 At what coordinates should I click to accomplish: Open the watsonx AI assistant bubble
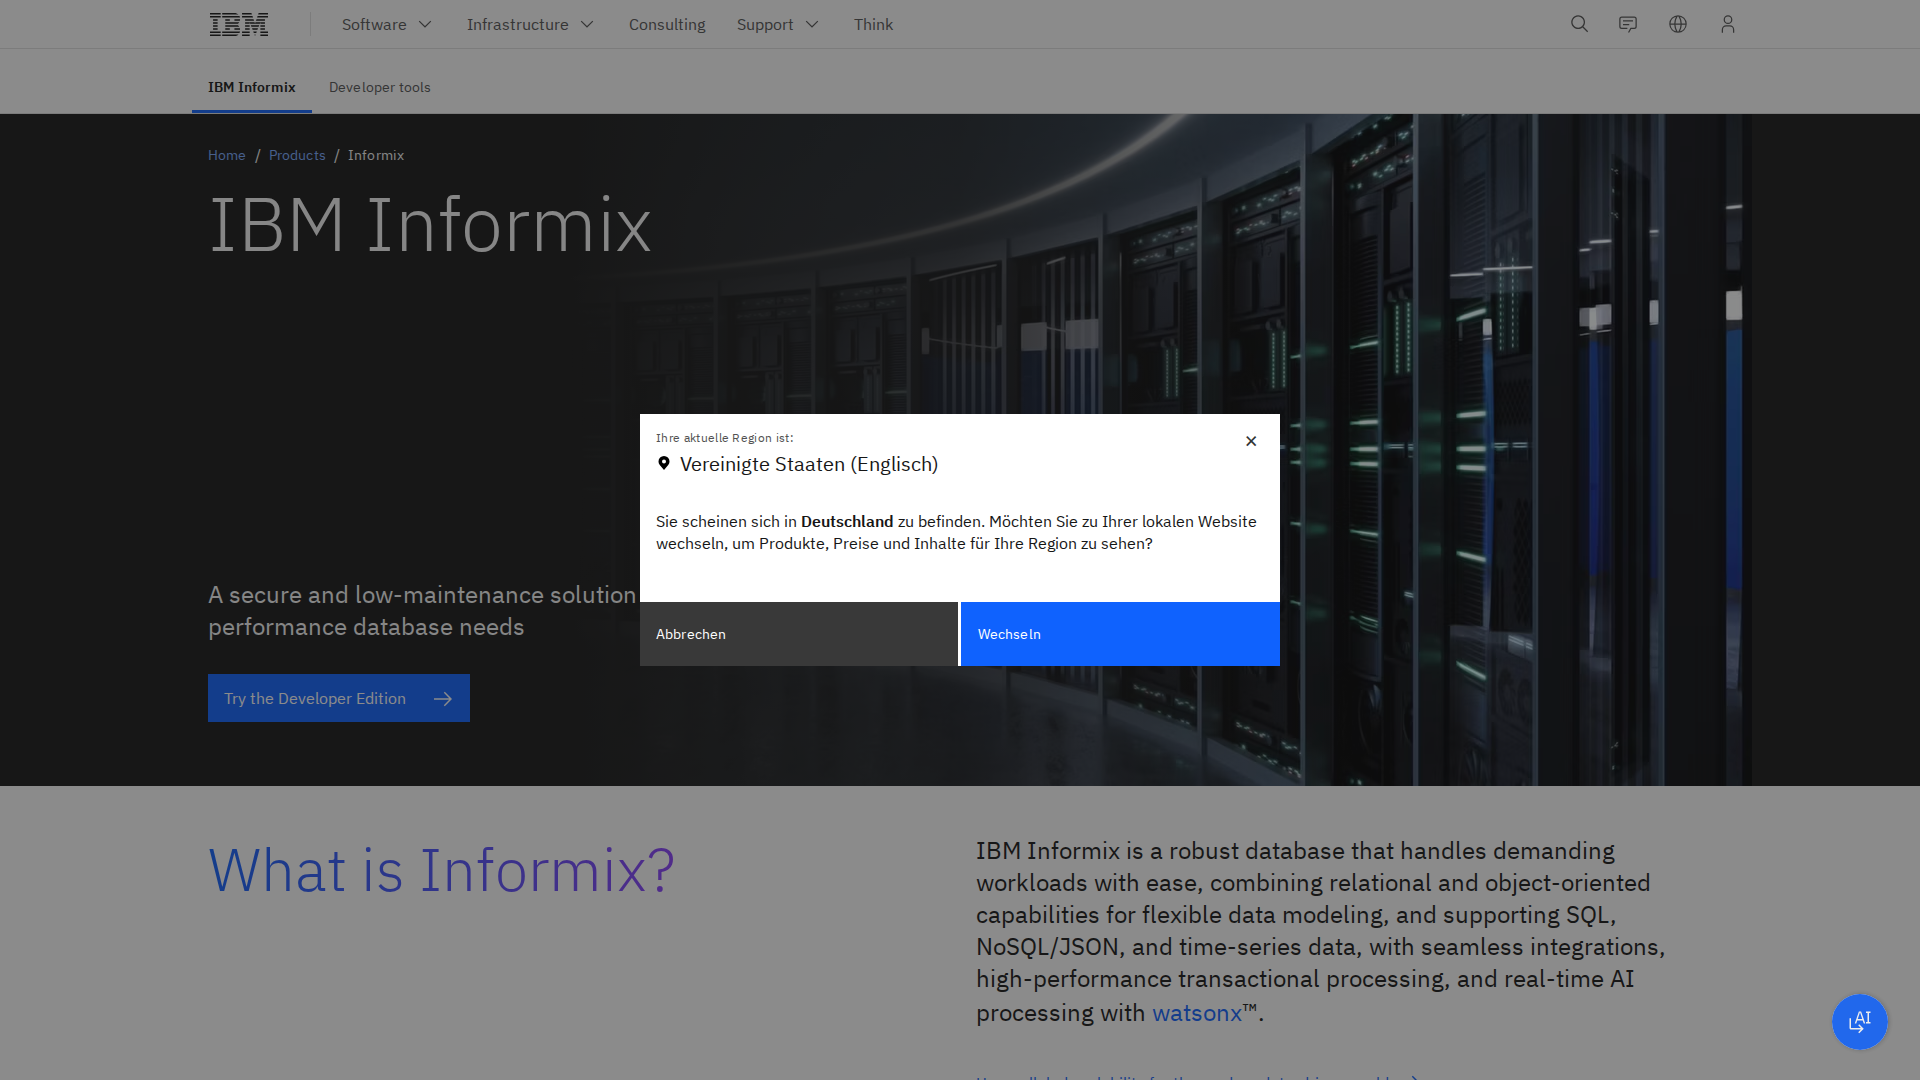coord(1859,1022)
